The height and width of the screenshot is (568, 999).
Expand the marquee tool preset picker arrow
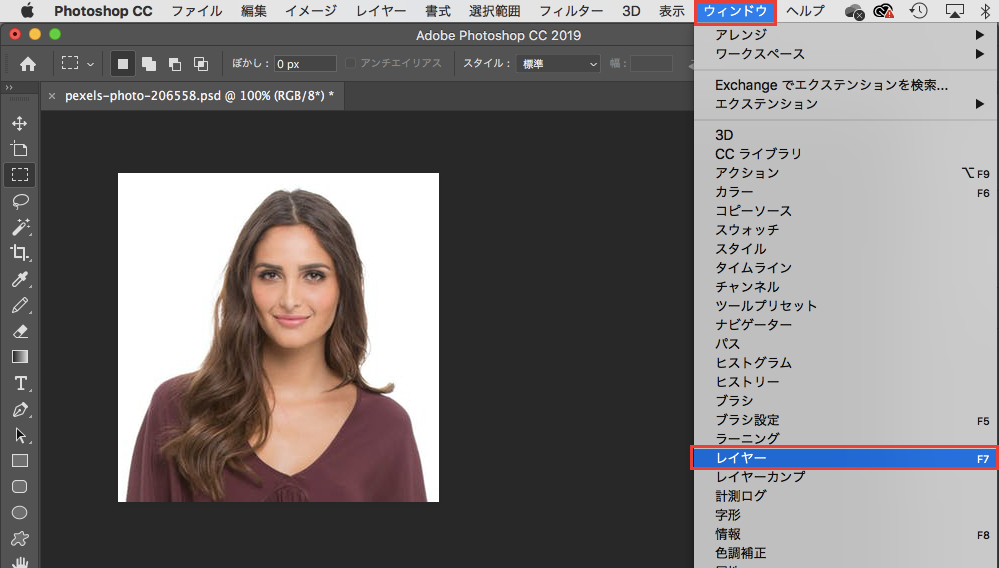coord(91,64)
